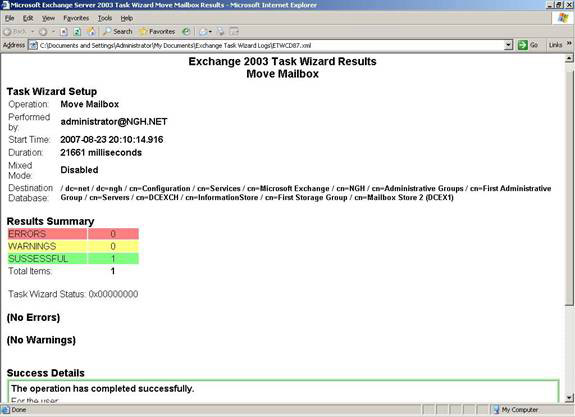Viewport: 575px width, 417px height.
Task: Click the page icon in address bar
Action: (33, 45)
